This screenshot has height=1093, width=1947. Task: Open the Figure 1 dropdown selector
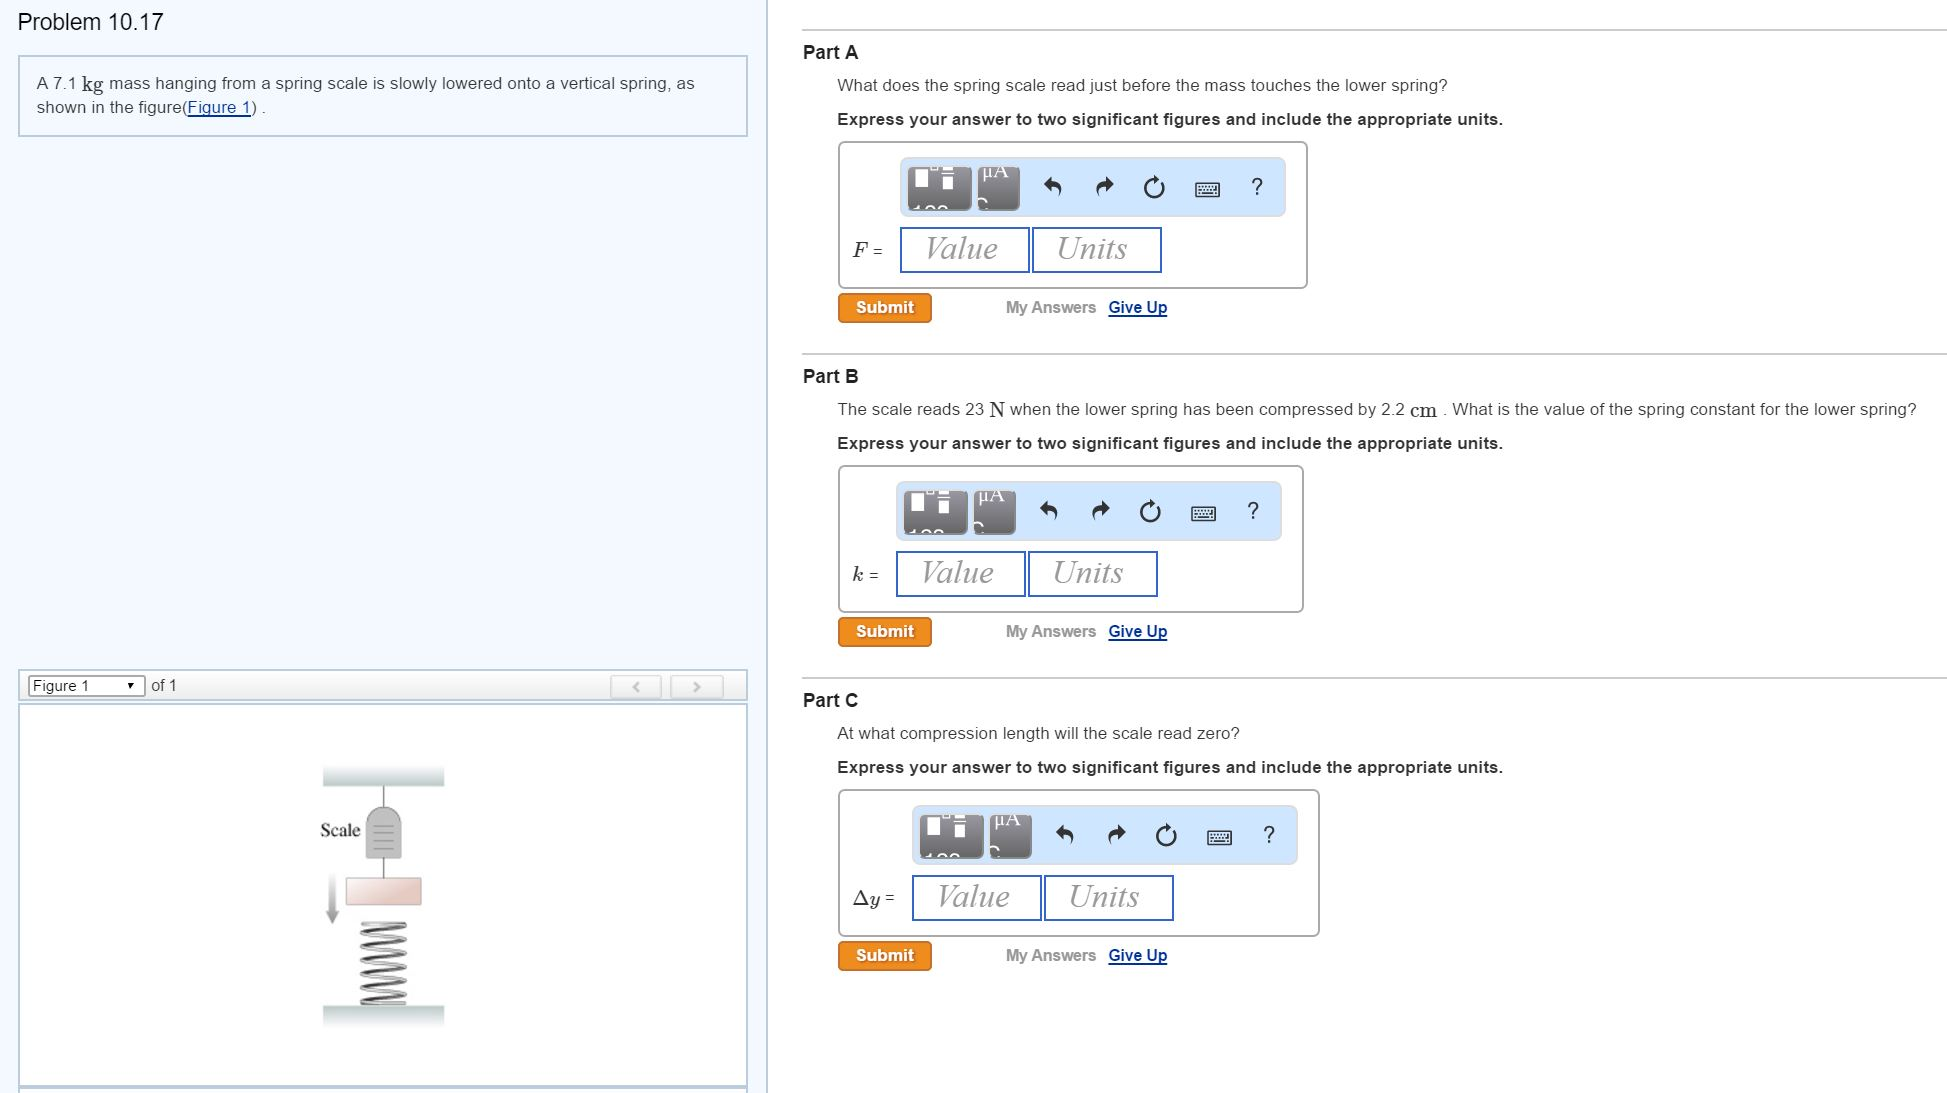85,686
